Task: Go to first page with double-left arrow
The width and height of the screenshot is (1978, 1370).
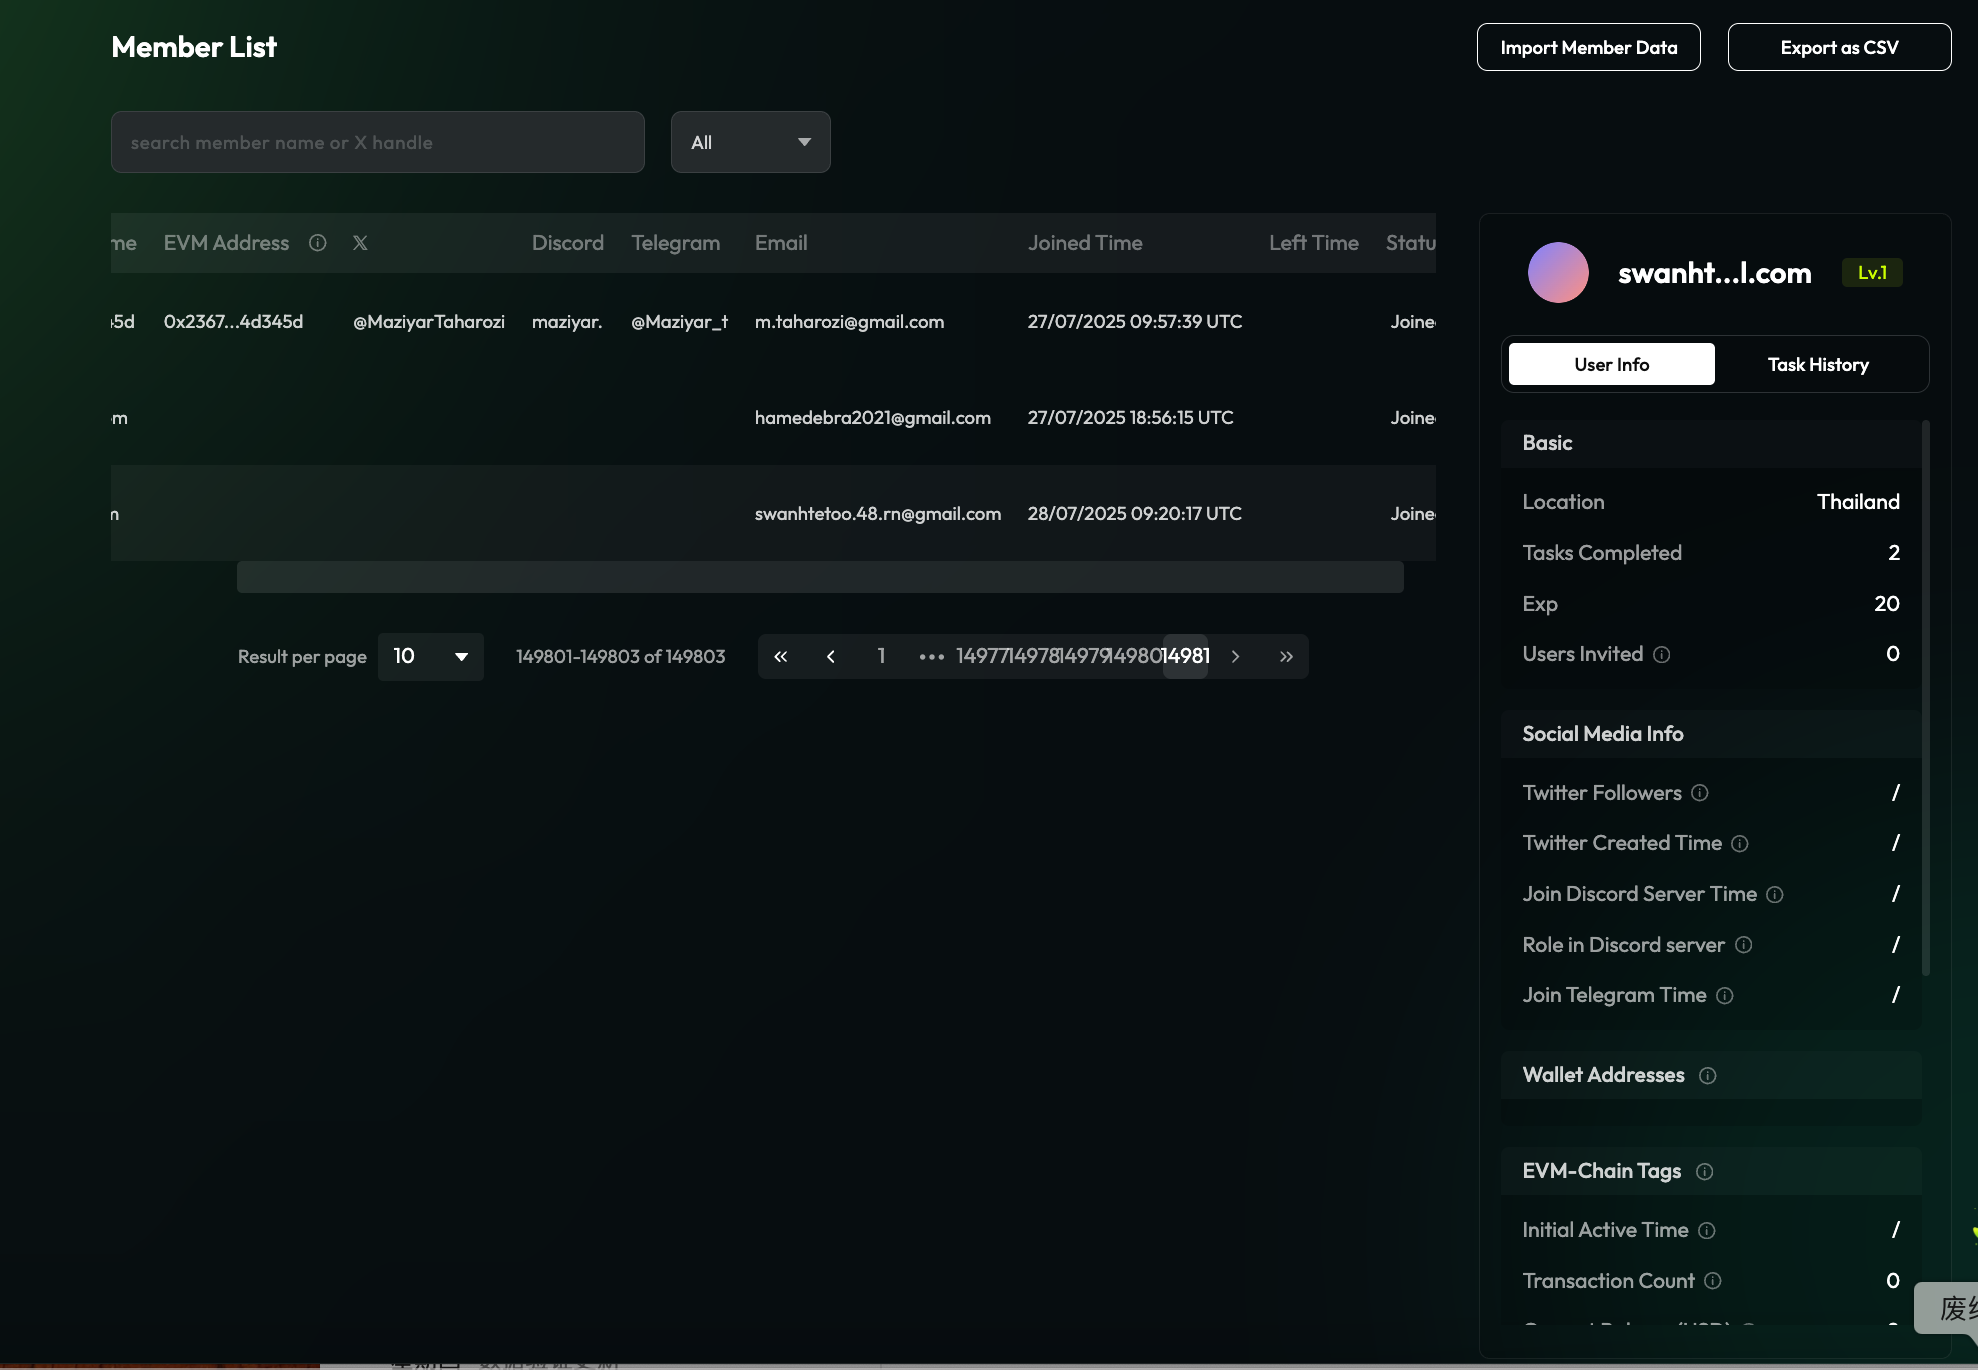Action: point(781,657)
